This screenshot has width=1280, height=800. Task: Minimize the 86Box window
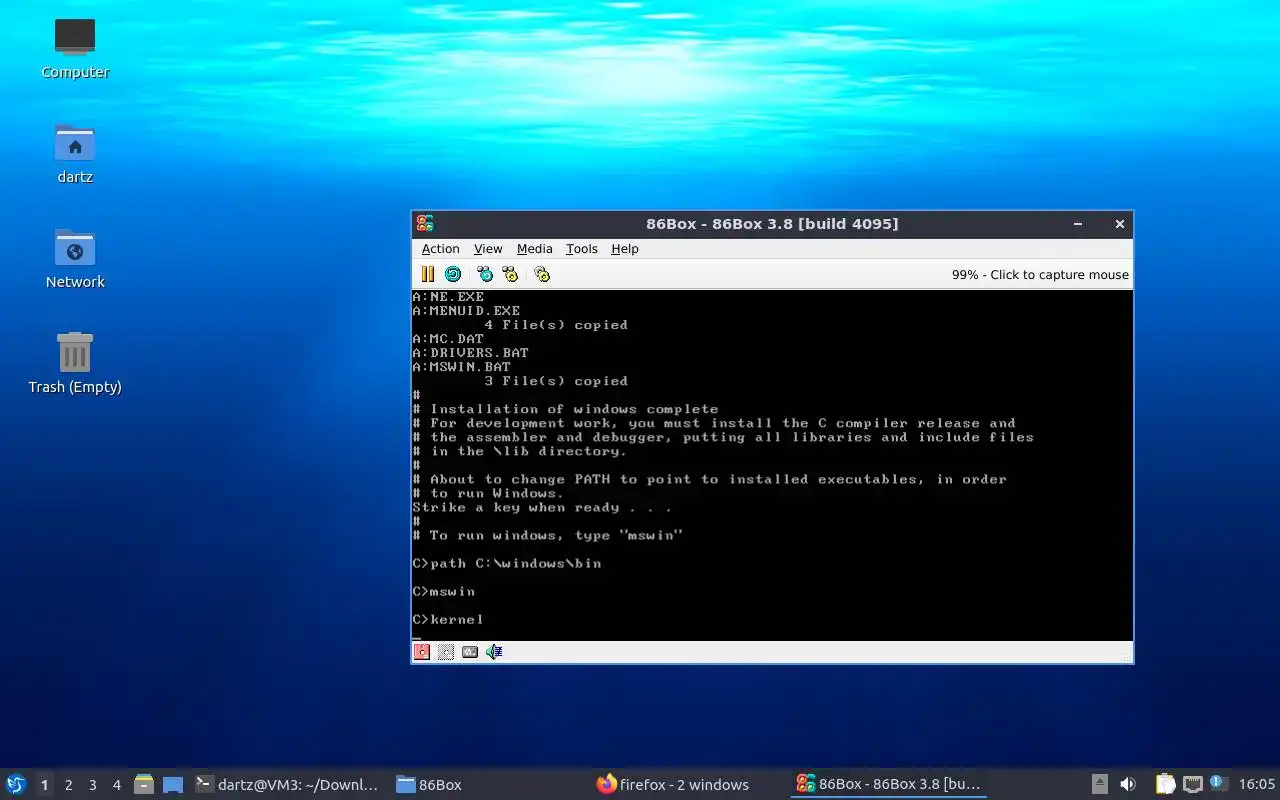[x=1079, y=224]
